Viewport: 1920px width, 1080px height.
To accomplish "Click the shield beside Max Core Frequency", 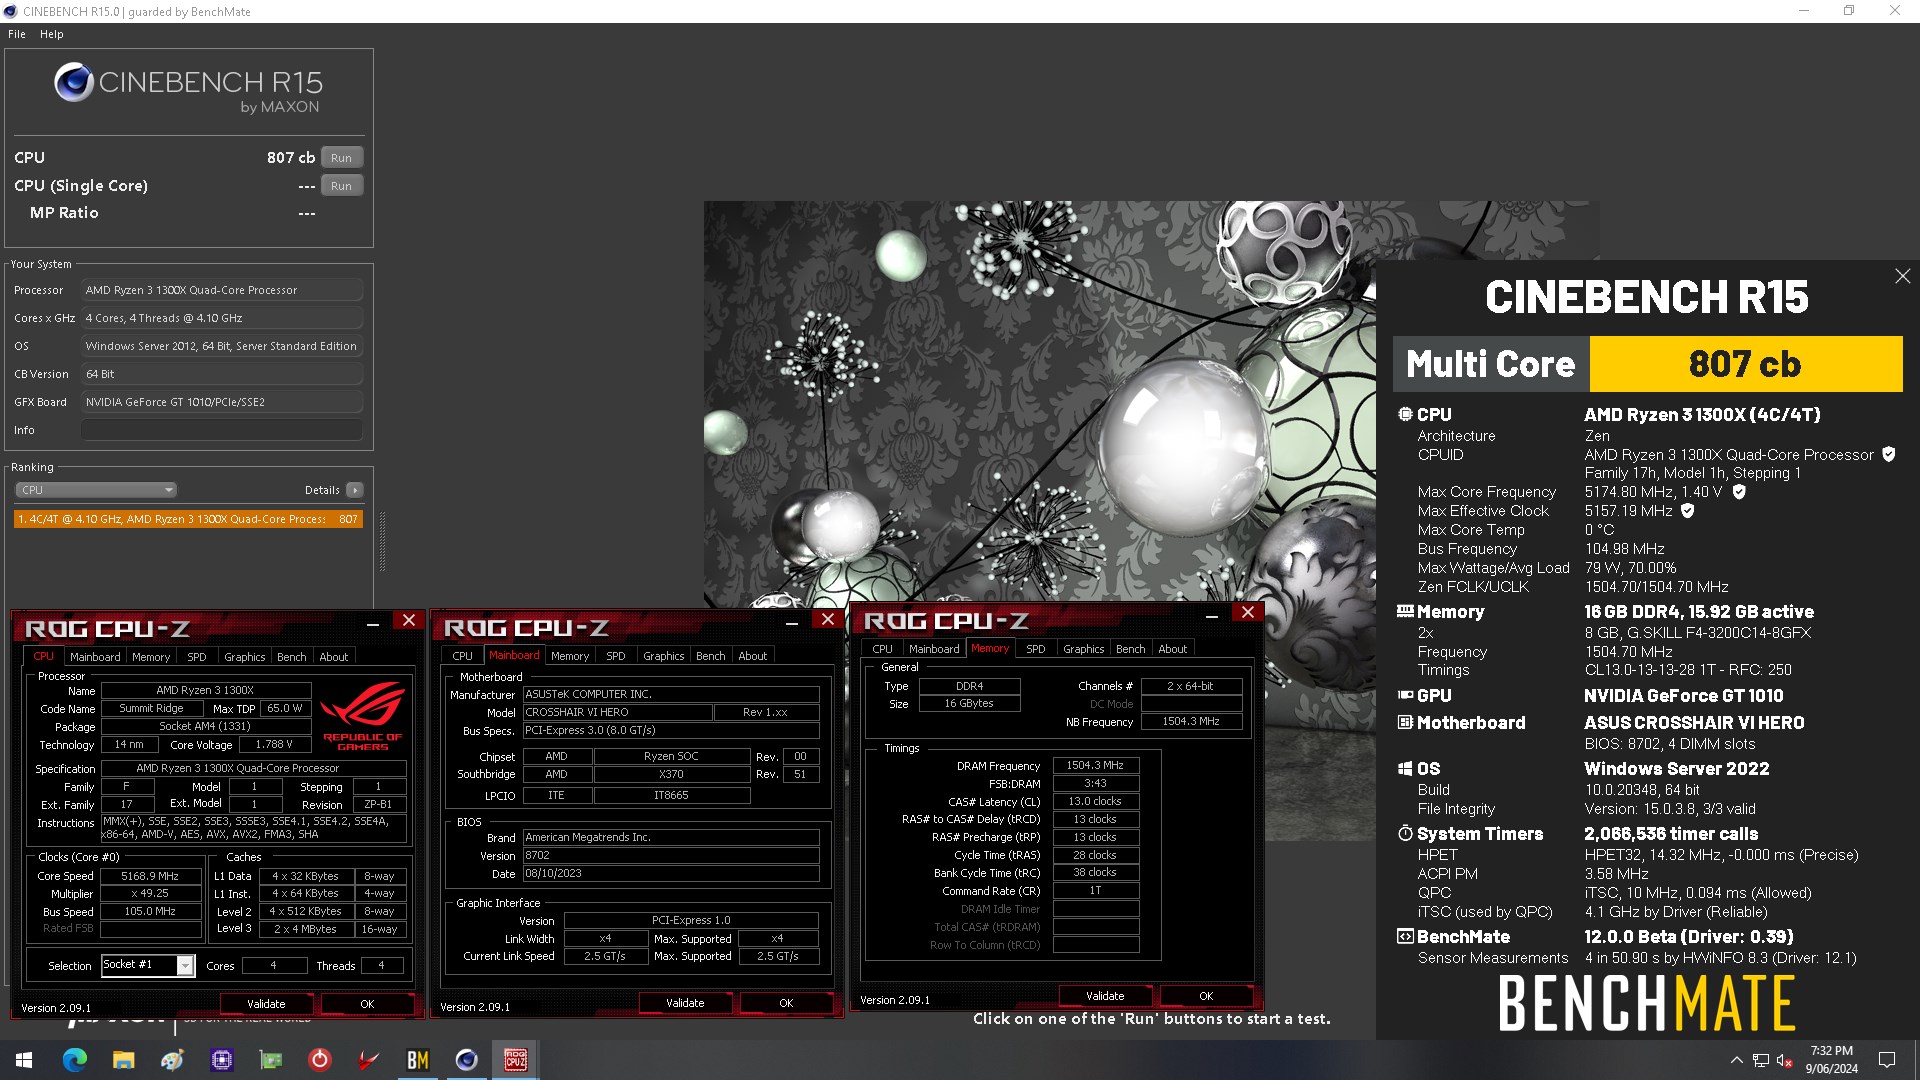I will [1739, 491].
